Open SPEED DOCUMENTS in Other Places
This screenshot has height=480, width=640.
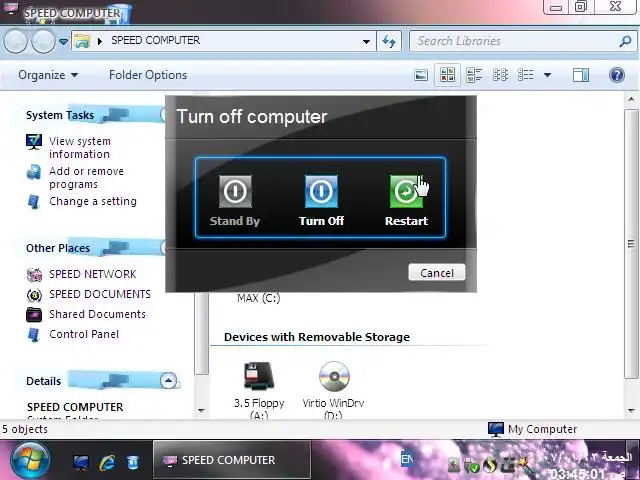(x=100, y=294)
